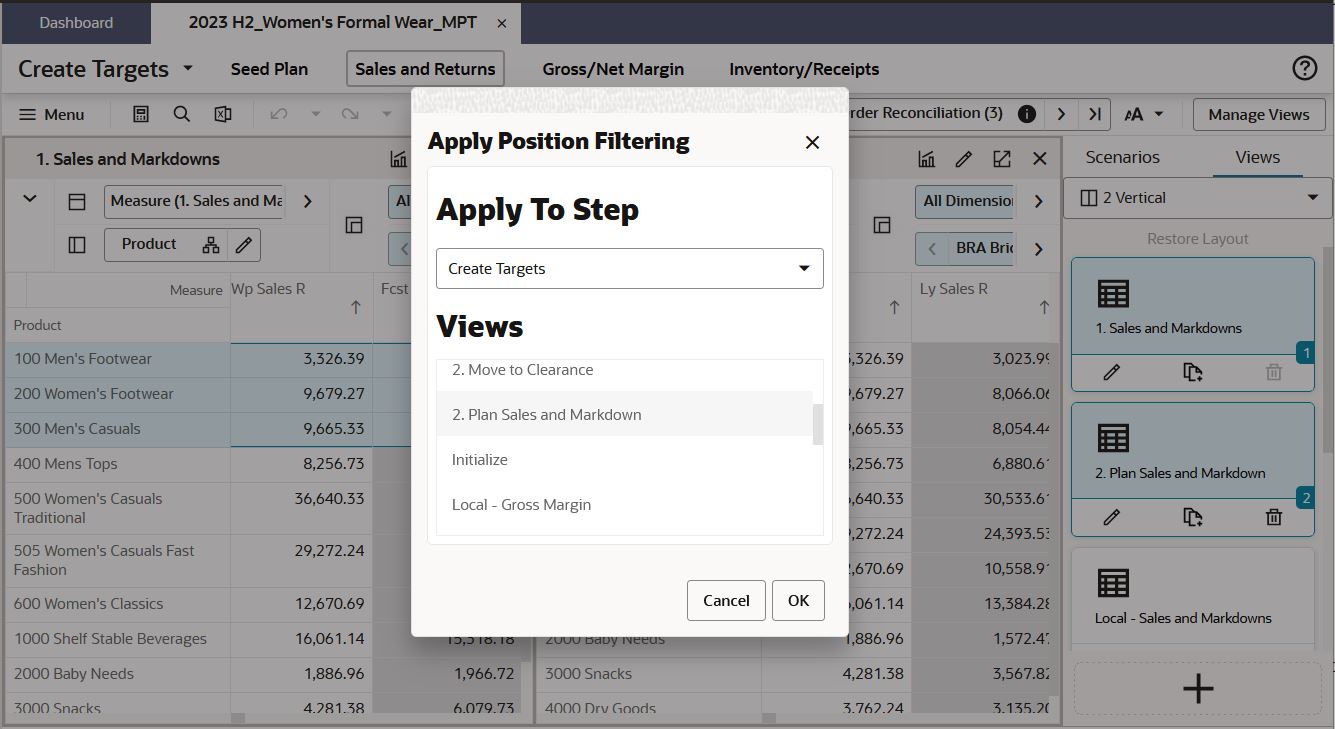The image size is (1335, 729).
Task: Switch to the Scenarios tab
Action: [1123, 157]
